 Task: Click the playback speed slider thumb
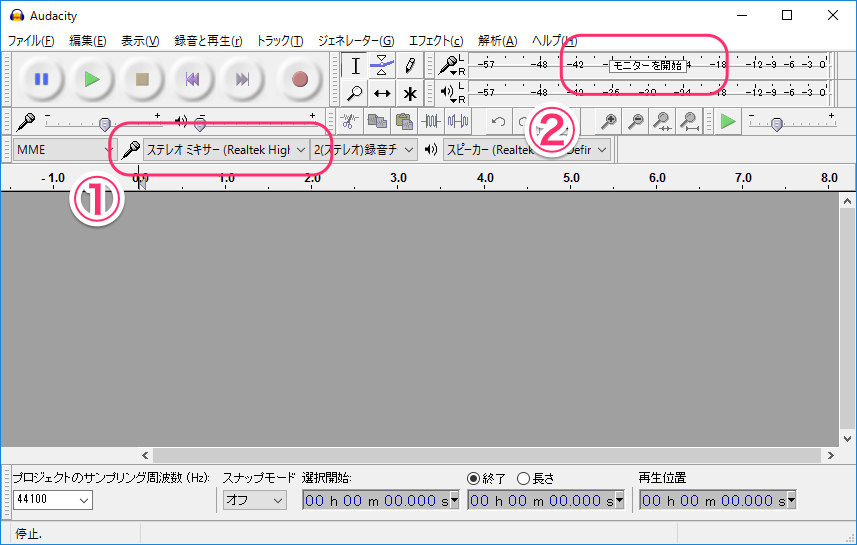point(777,125)
